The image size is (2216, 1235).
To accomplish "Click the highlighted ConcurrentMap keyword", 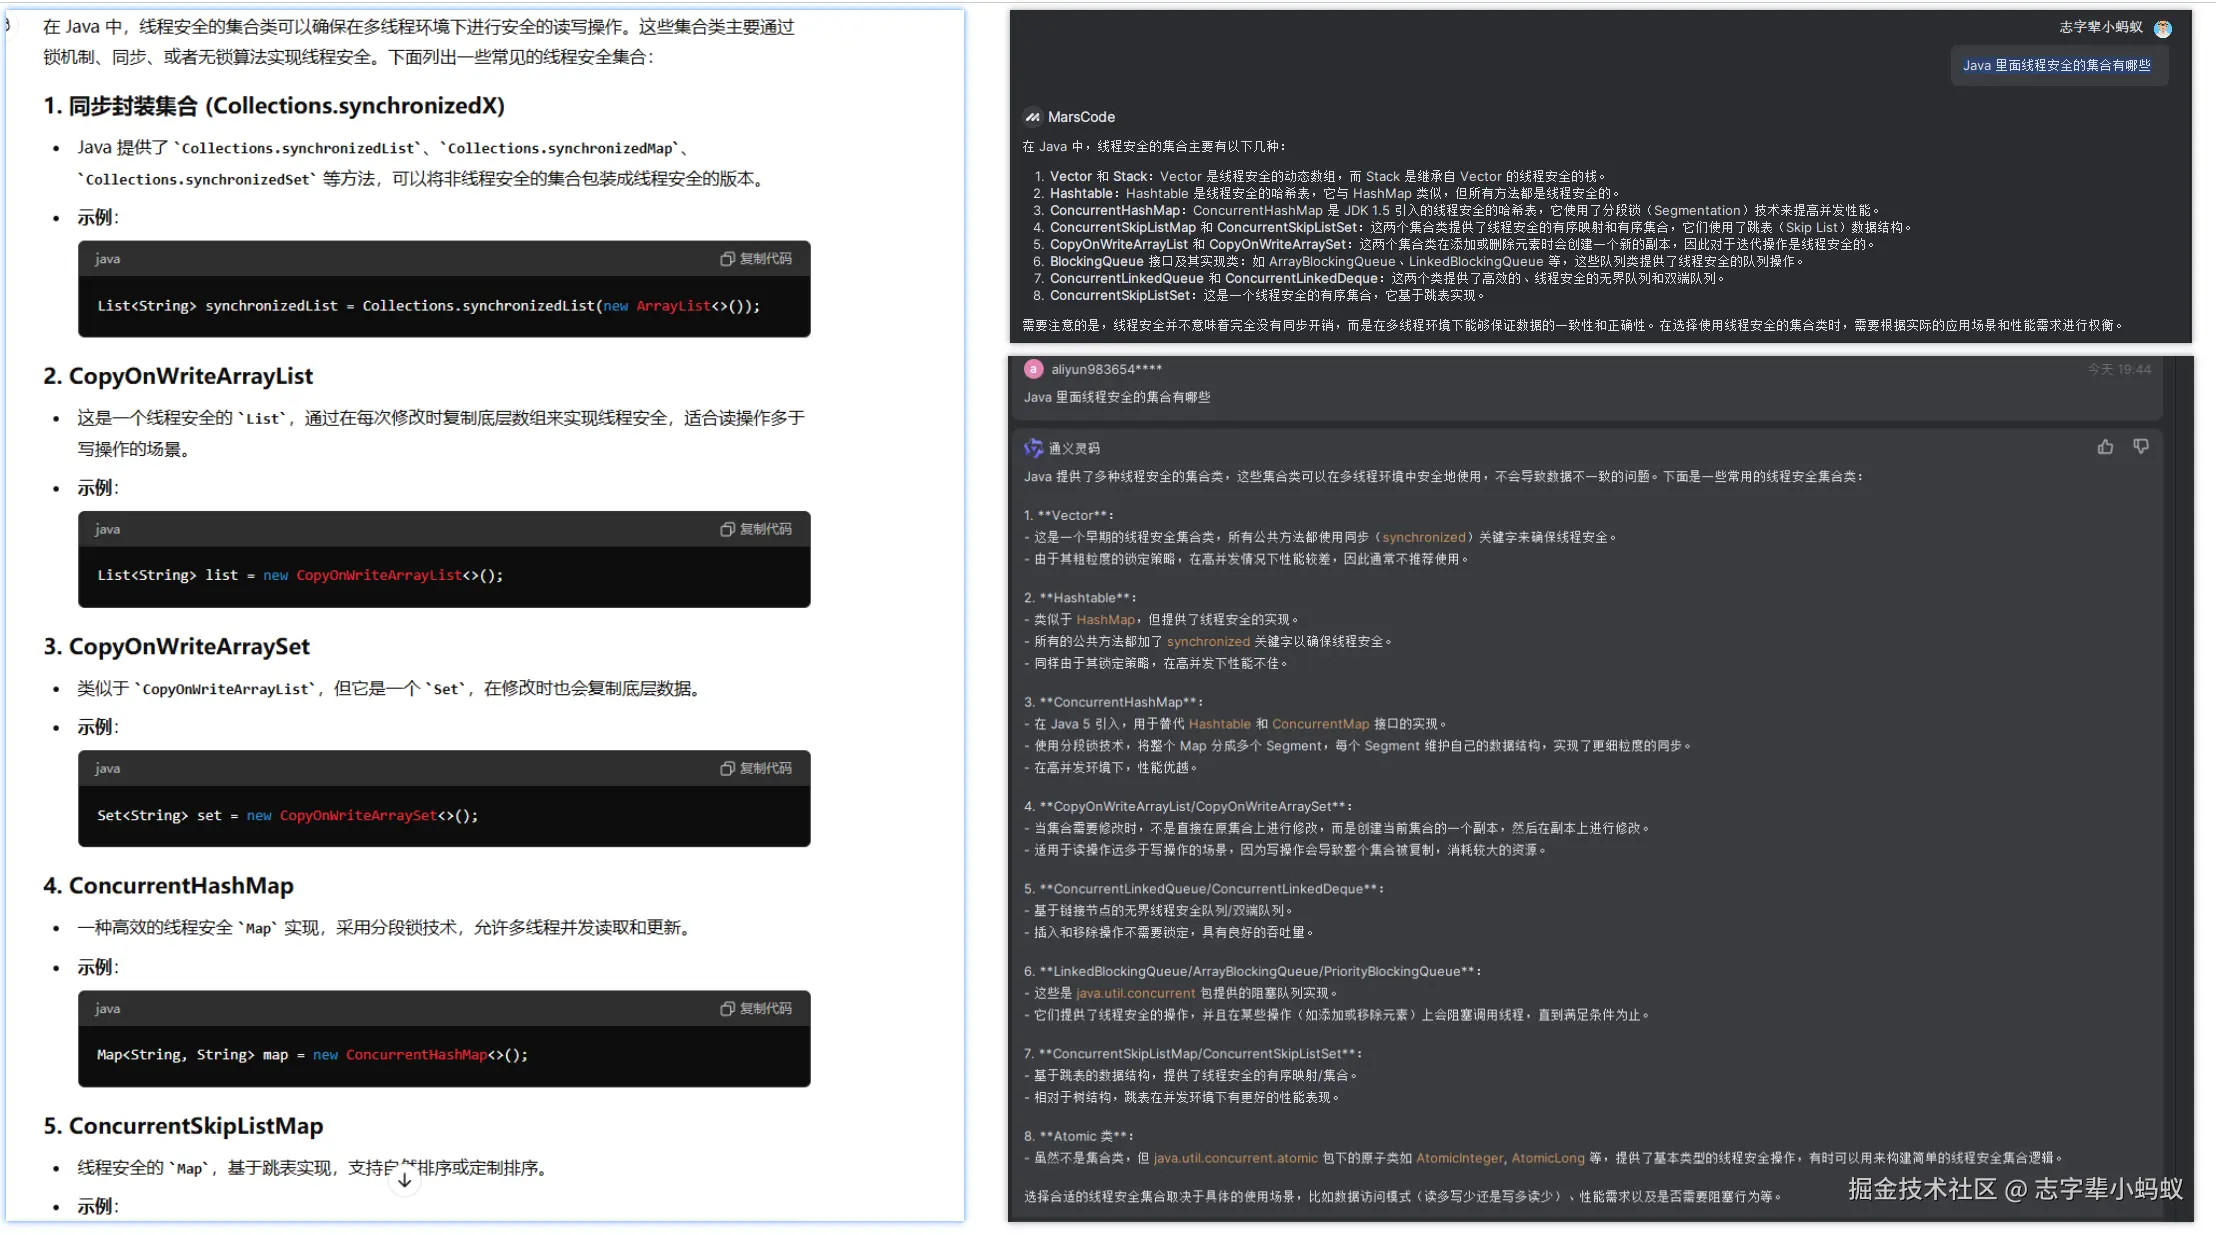I will (1320, 724).
